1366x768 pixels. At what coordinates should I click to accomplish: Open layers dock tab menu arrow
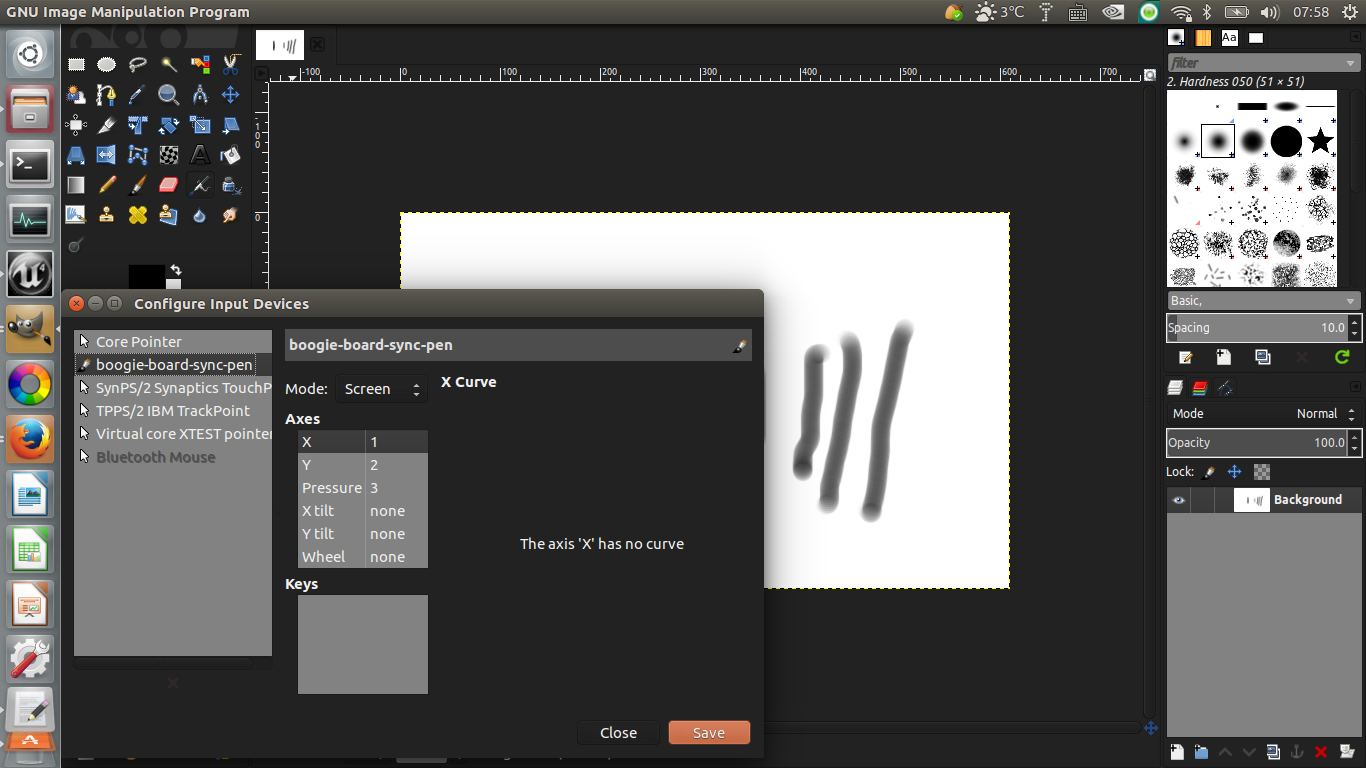(x=1353, y=387)
